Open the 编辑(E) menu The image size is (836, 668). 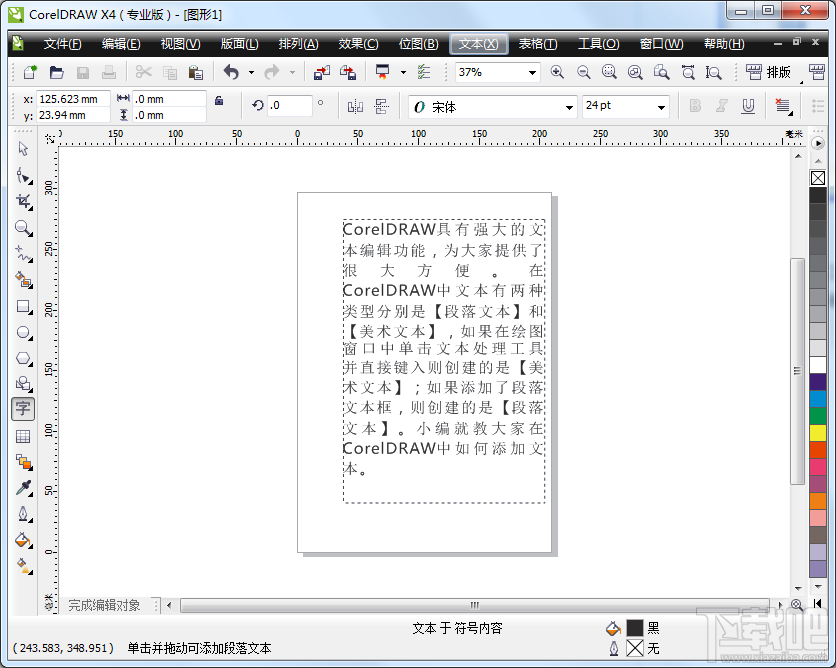coord(121,44)
